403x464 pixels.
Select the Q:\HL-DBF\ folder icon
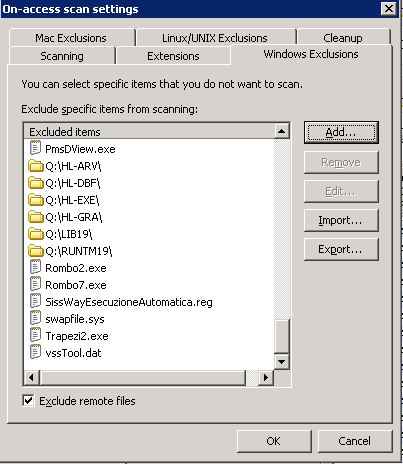[36, 183]
